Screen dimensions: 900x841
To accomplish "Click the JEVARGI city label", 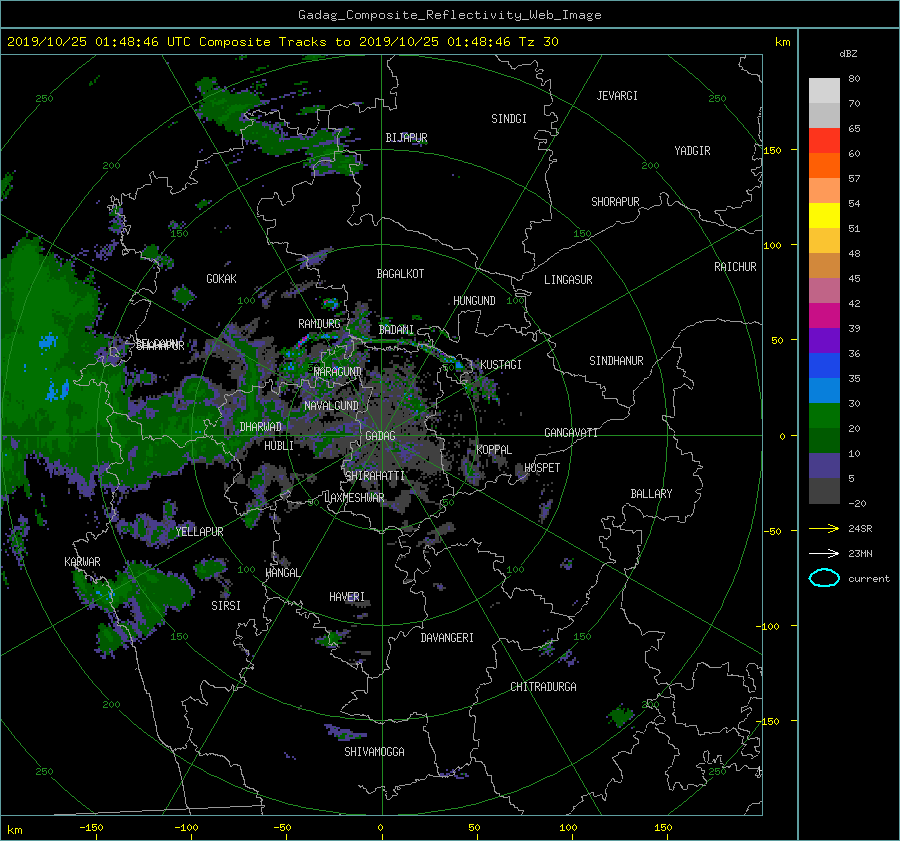I will tap(617, 96).
